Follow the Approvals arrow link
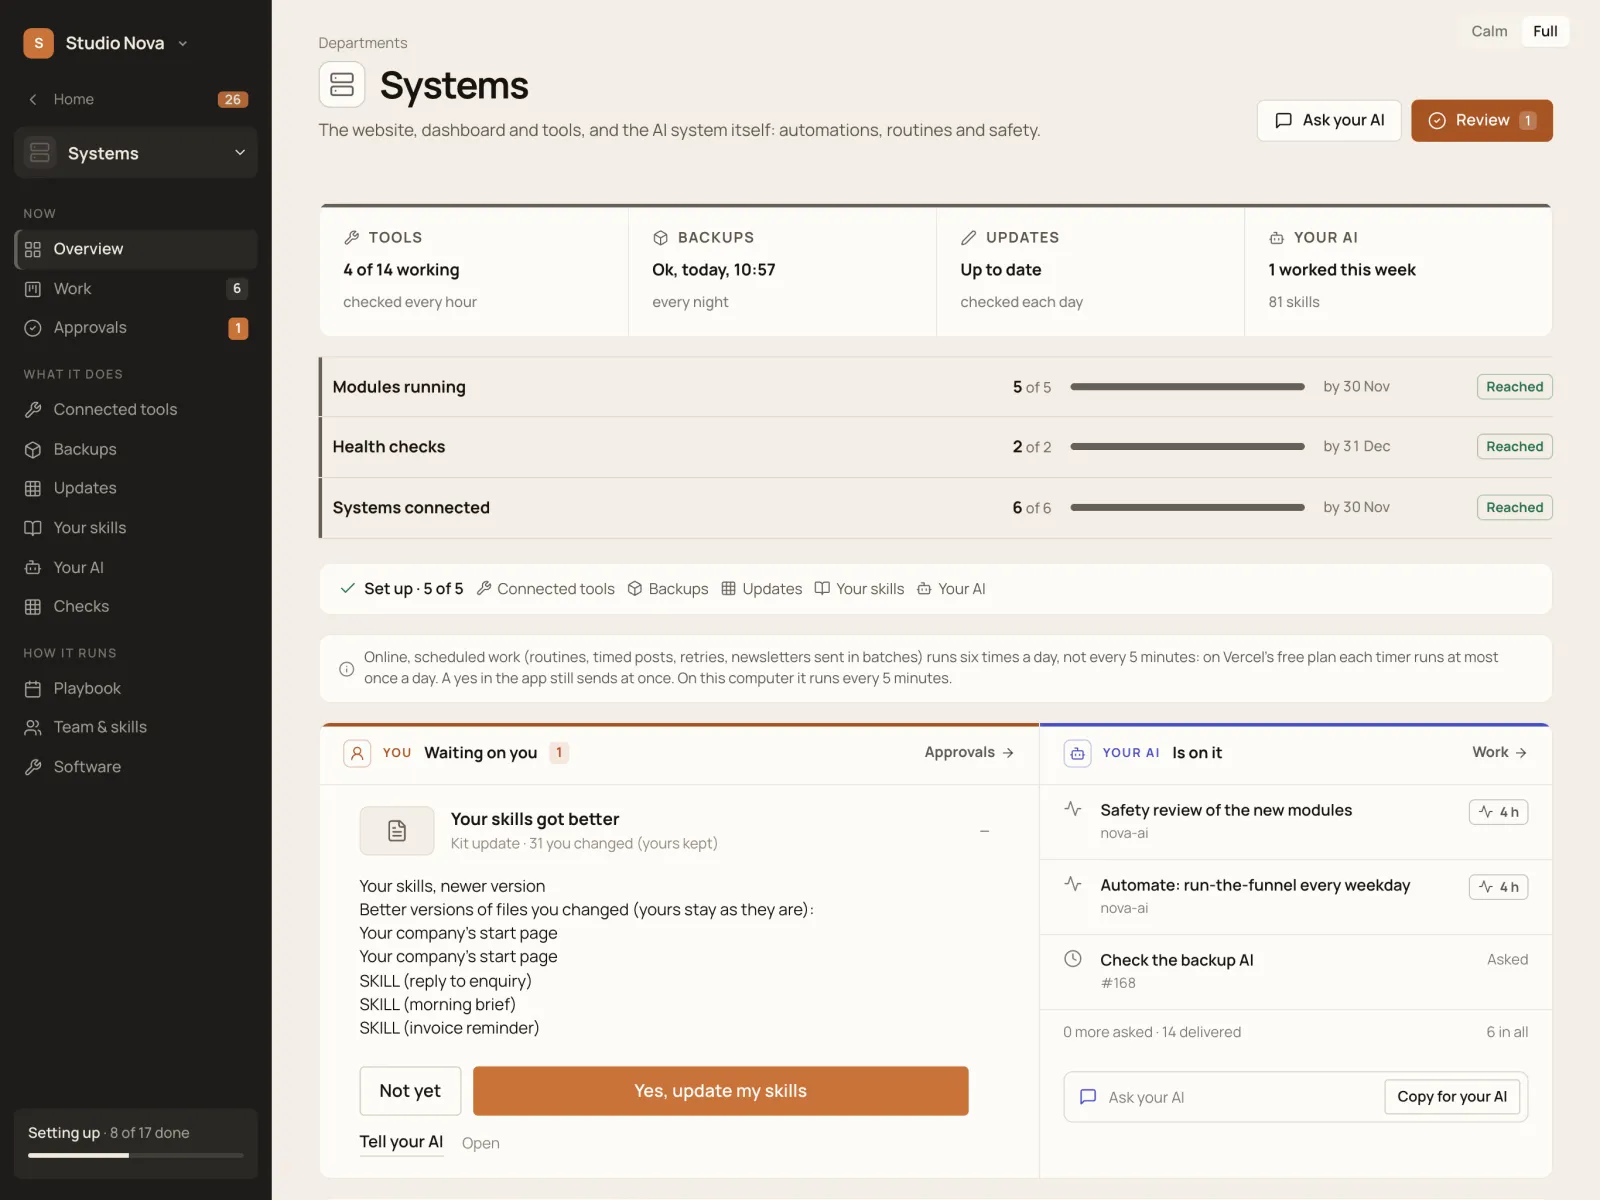1600x1200 pixels. coord(969,752)
